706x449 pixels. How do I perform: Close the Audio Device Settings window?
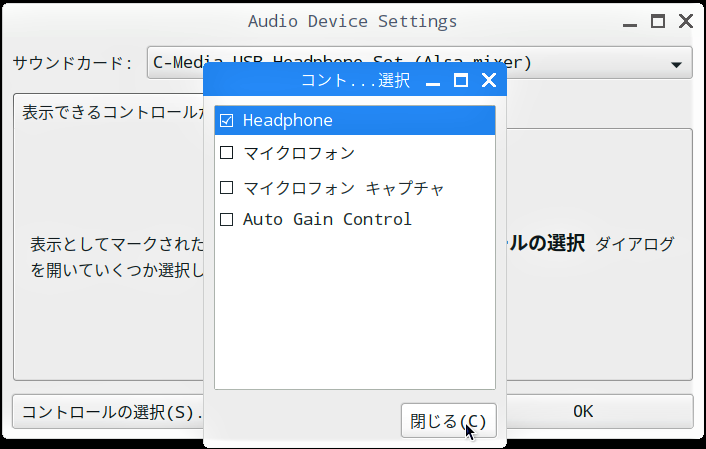pyautogui.click(x=686, y=21)
